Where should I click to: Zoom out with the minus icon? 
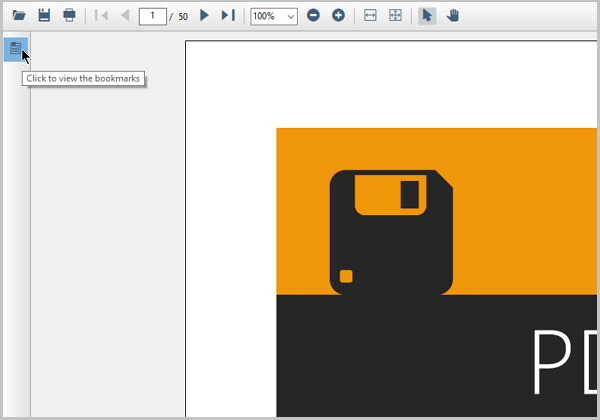pyautogui.click(x=313, y=15)
